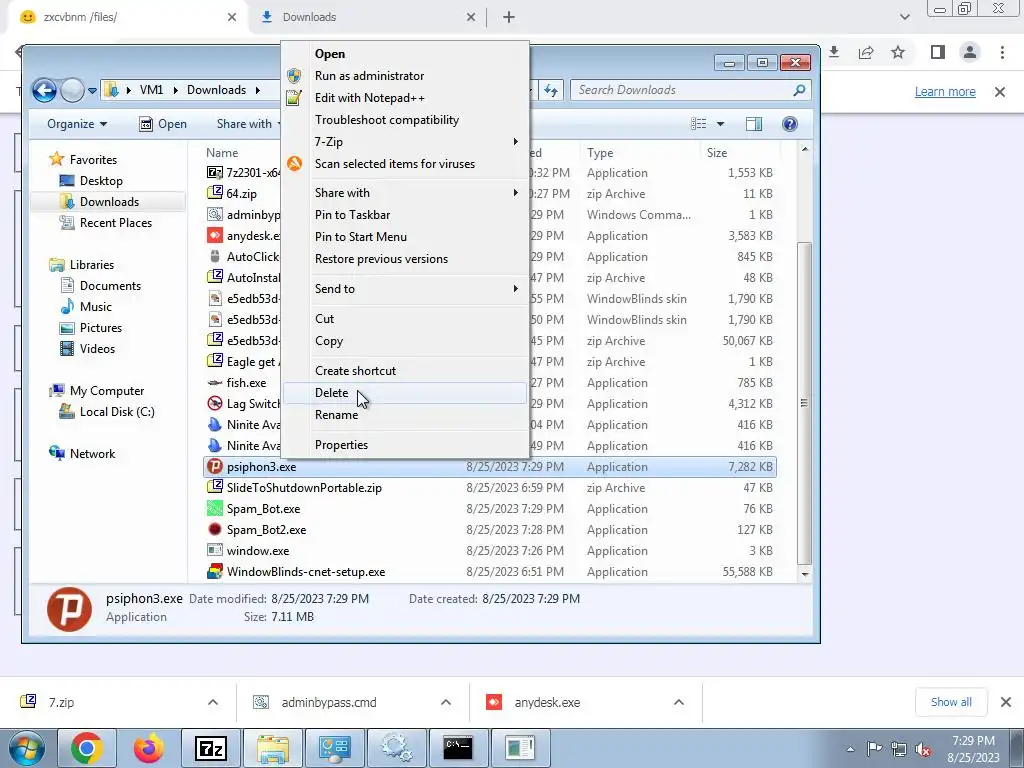Expand the 7-Zip submenu arrow

pyautogui.click(x=515, y=142)
